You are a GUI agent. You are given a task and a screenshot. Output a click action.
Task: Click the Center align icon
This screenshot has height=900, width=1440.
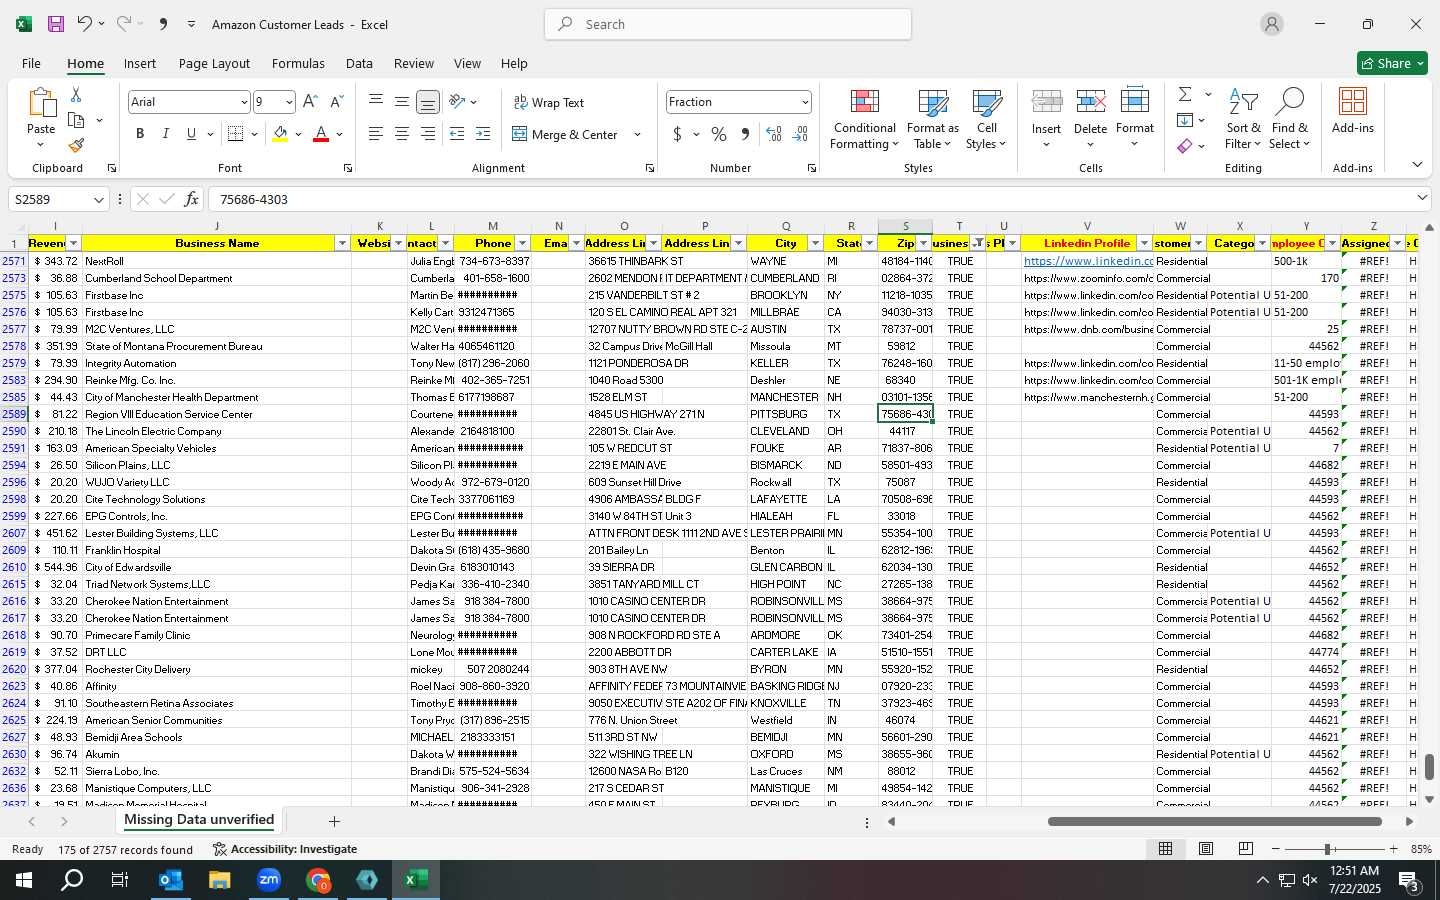click(401, 134)
